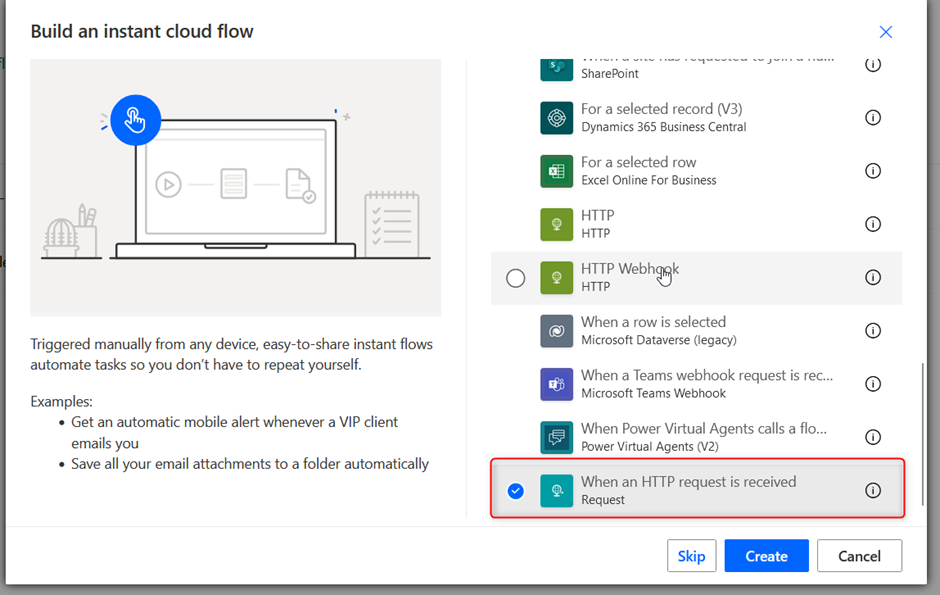Cancel the instant cloud flow dialog
This screenshot has width=940, height=595.
click(x=859, y=556)
